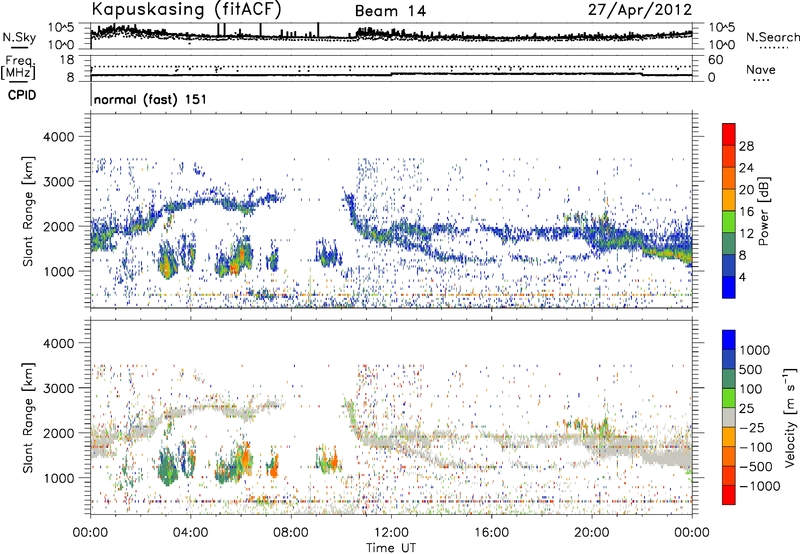
Task: Click the velocity panel Slant Range label
Action: pyautogui.click(x=28, y=417)
